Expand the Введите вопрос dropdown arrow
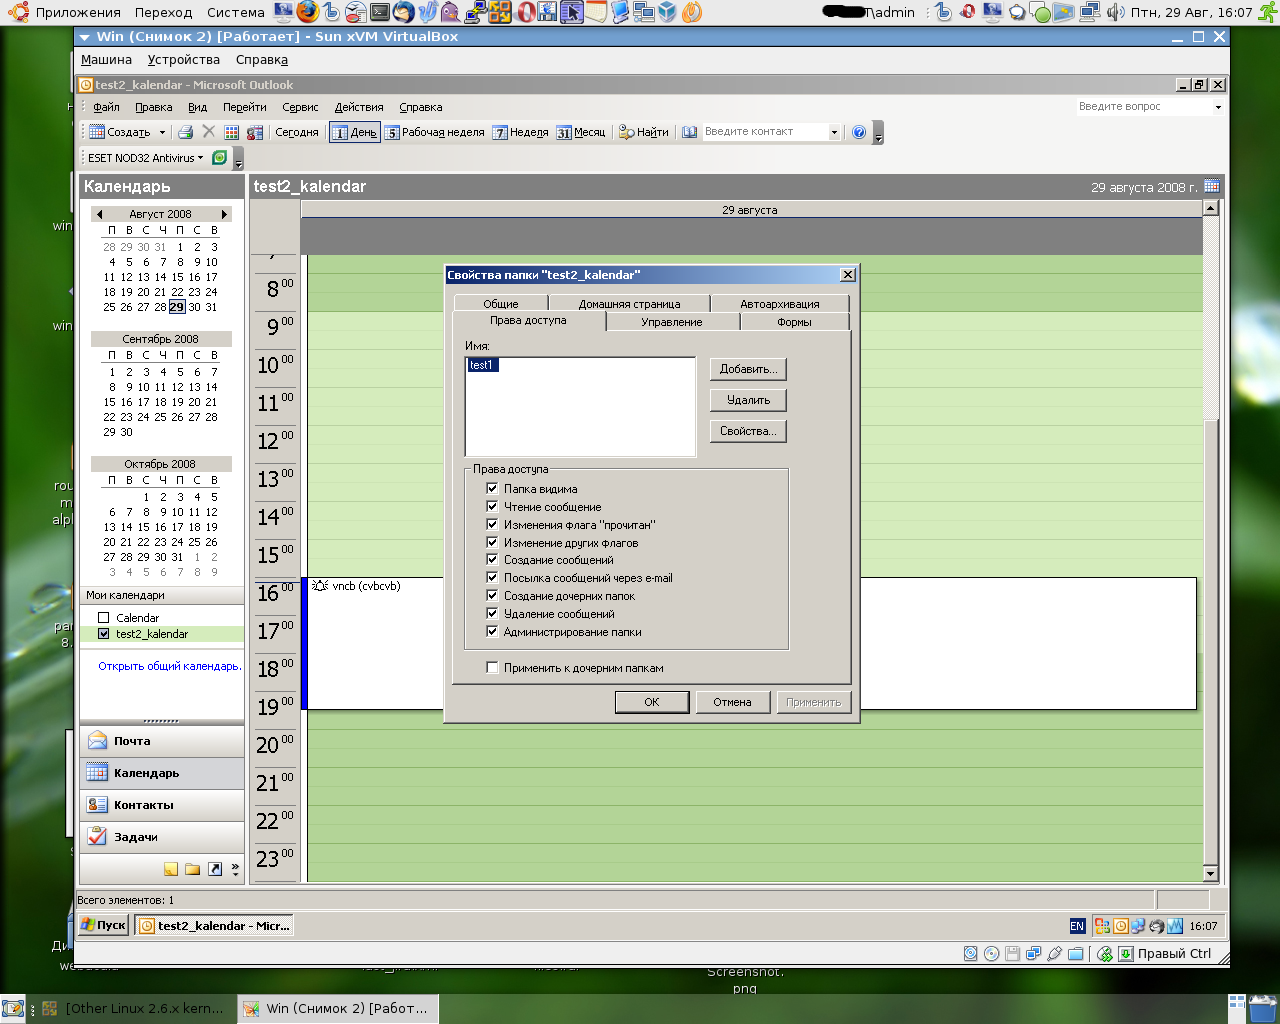 pyautogui.click(x=1218, y=107)
